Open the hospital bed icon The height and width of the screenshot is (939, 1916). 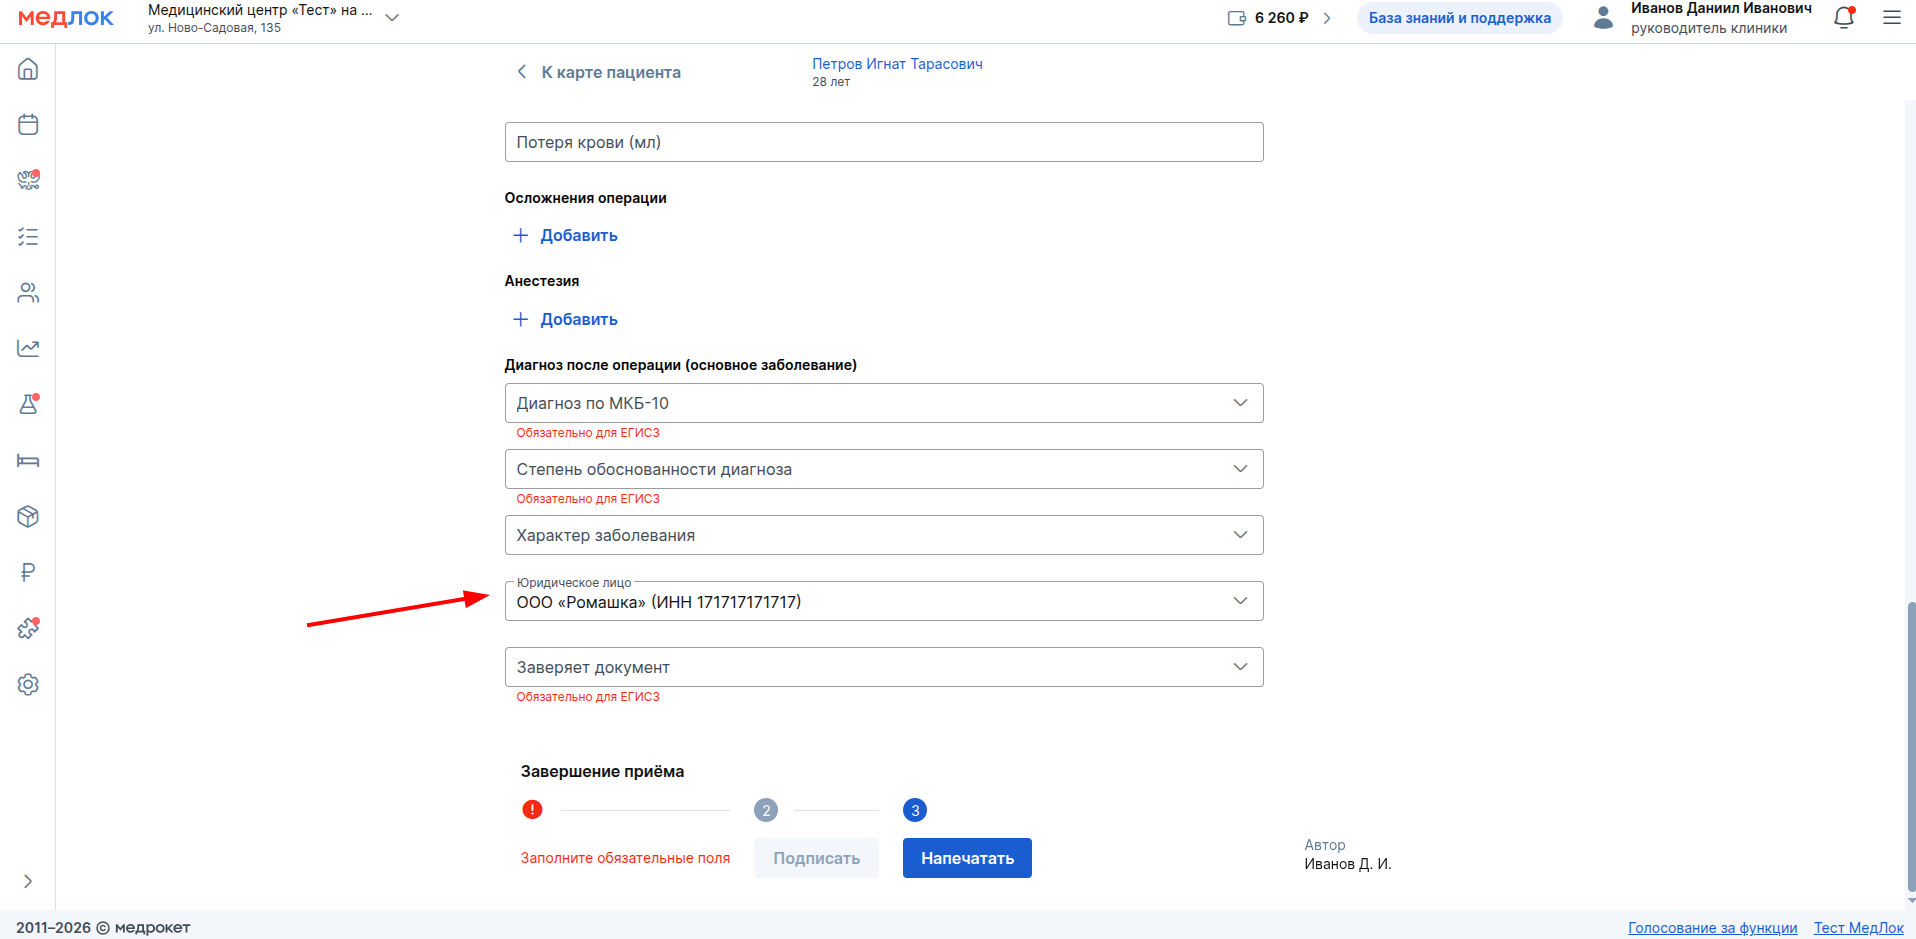(28, 461)
